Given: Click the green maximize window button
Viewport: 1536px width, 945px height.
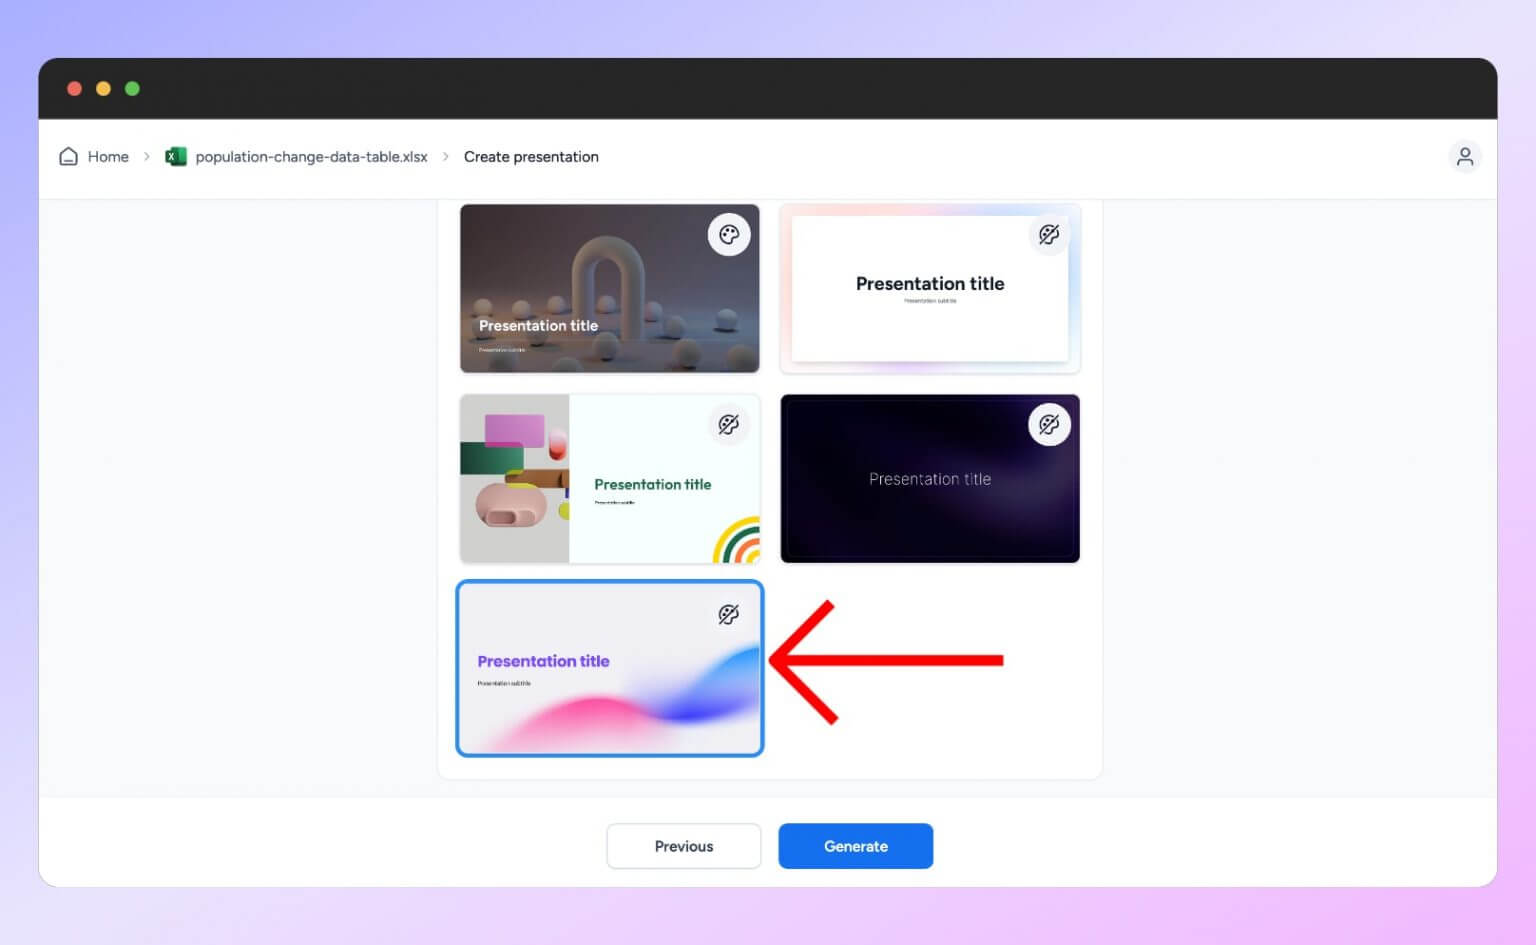Looking at the screenshot, I should [132, 89].
